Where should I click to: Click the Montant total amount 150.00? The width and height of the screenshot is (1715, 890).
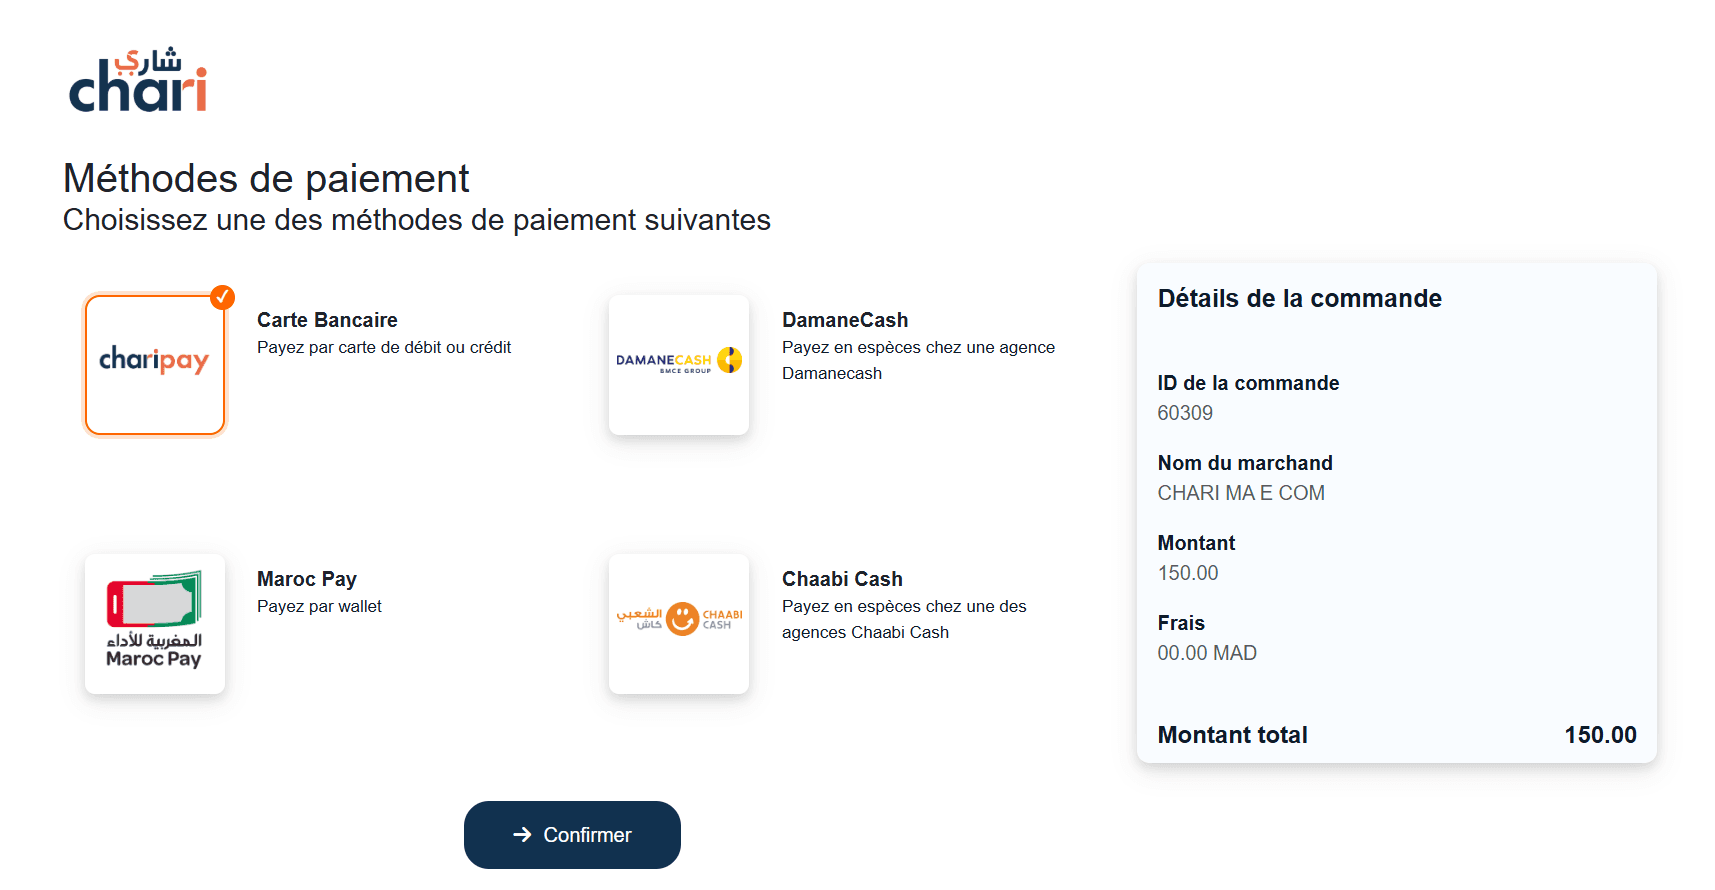pyautogui.click(x=1600, y=734)
